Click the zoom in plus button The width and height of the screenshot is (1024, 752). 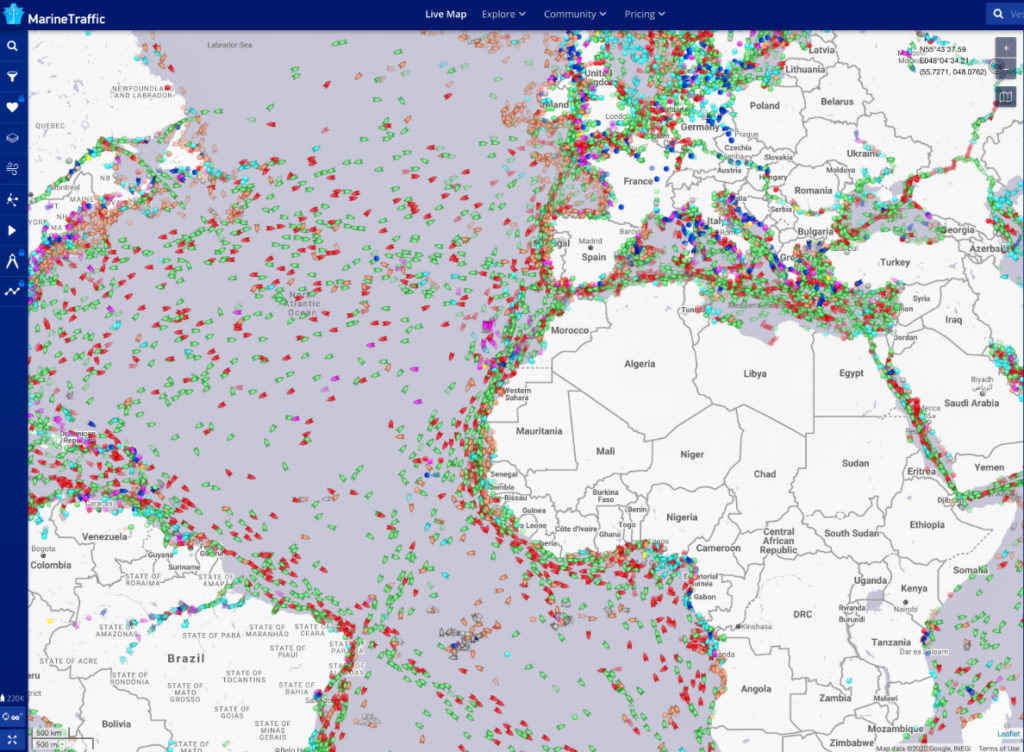pos(1005,47)
